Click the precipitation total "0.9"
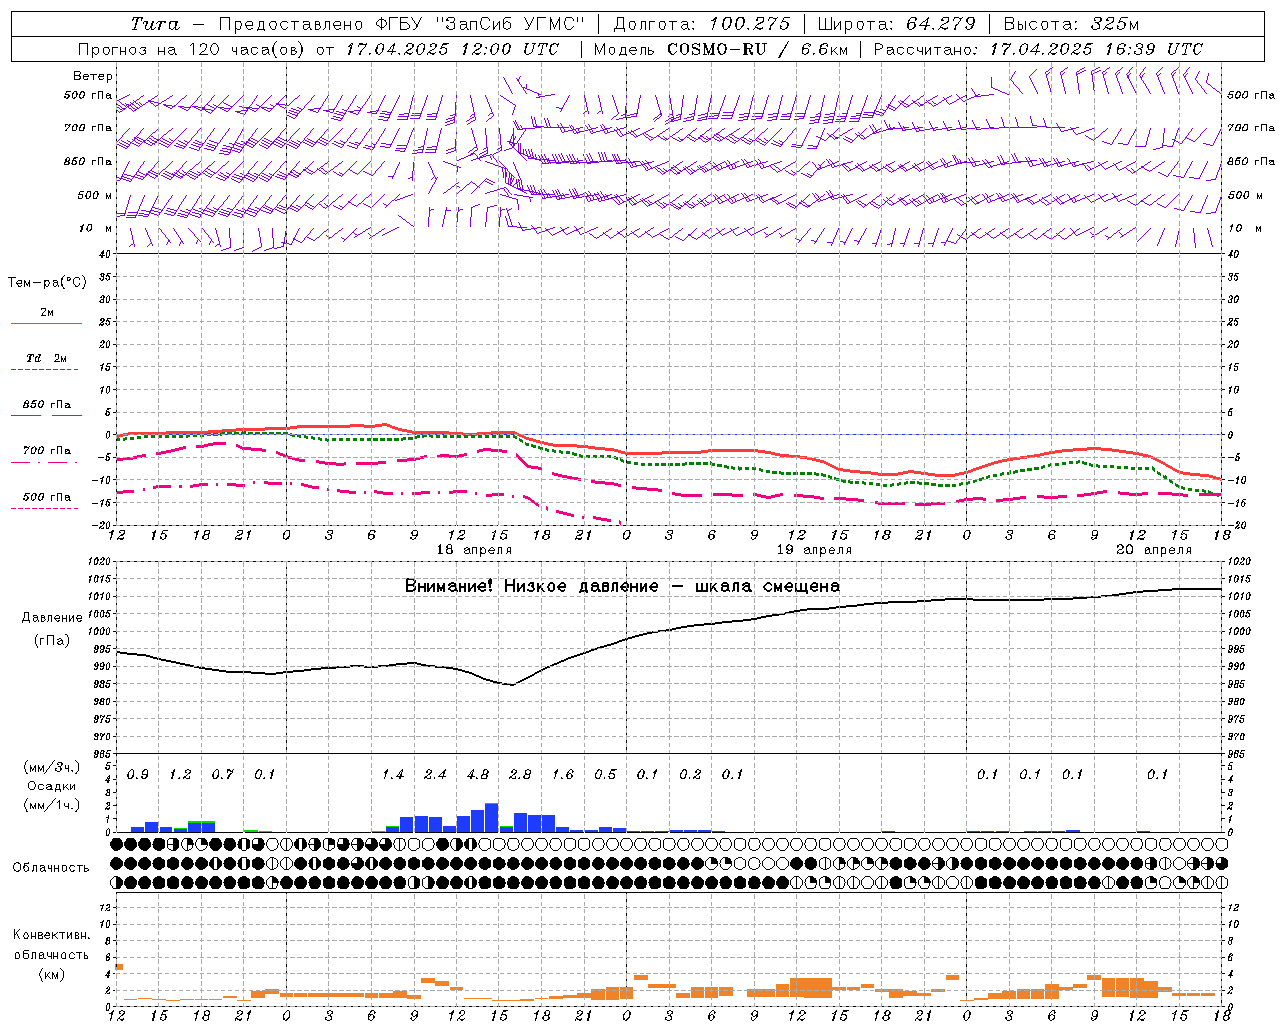The height and width of the screenshot is (1024, 1280). click(138, 775)
